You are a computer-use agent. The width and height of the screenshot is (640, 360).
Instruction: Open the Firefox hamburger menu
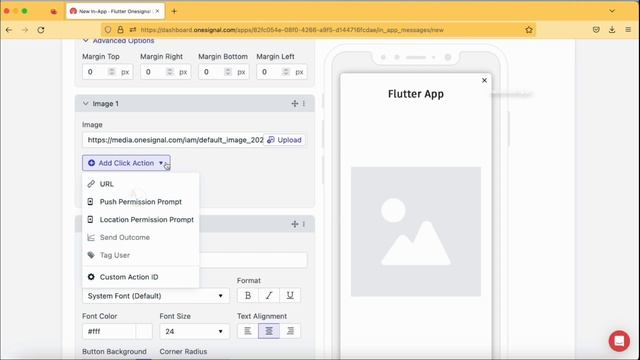pos(628,29)
